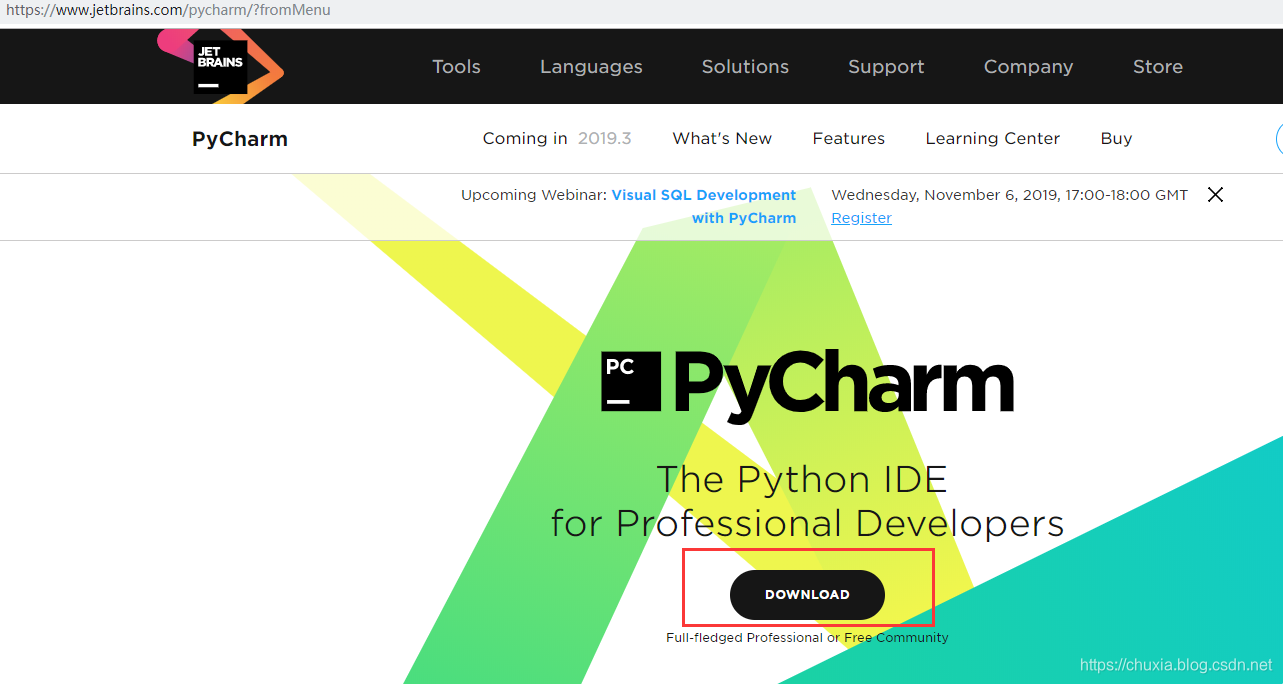Click the for Professional Developers text
Viewport: 1283px width, 684px height.
point(807,523)
